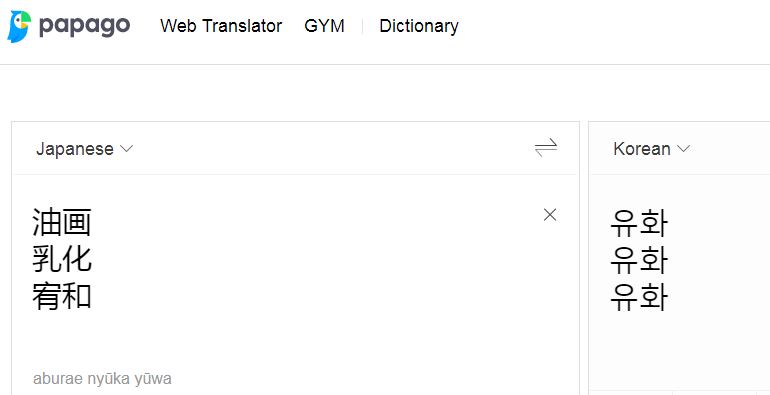Swap source and target languages

tap(546, 147)
